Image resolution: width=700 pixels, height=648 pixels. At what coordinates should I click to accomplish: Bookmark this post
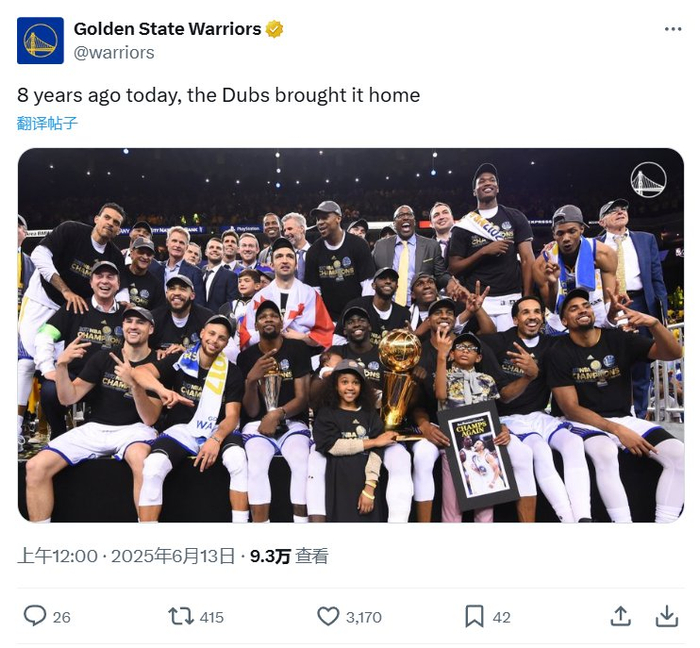point(475,616)
